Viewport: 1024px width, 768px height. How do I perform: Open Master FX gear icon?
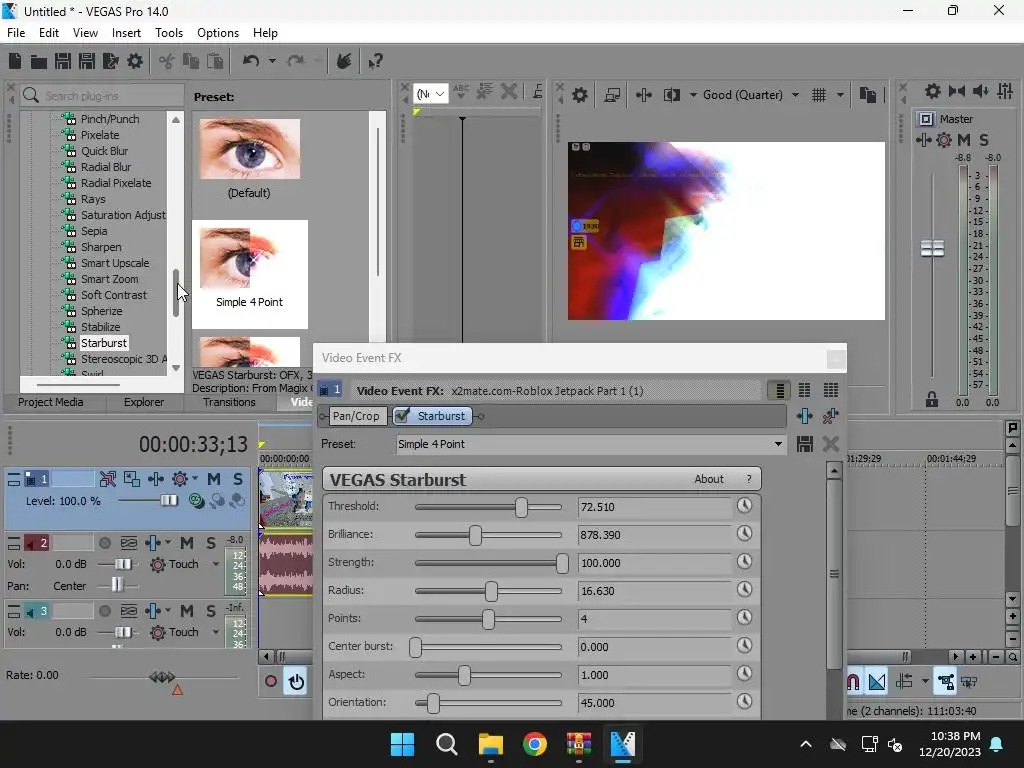point(944,140)
